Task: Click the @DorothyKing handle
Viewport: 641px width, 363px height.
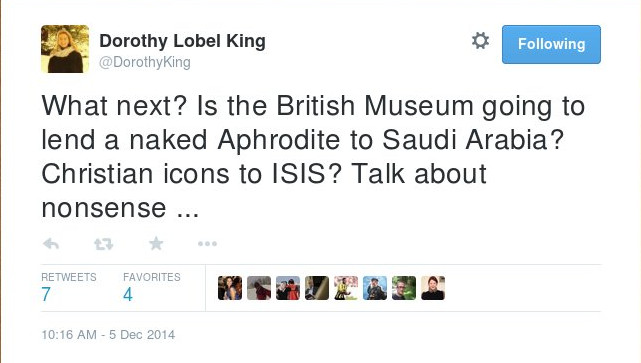Action: pyautogui.click(x=145, y=62)
